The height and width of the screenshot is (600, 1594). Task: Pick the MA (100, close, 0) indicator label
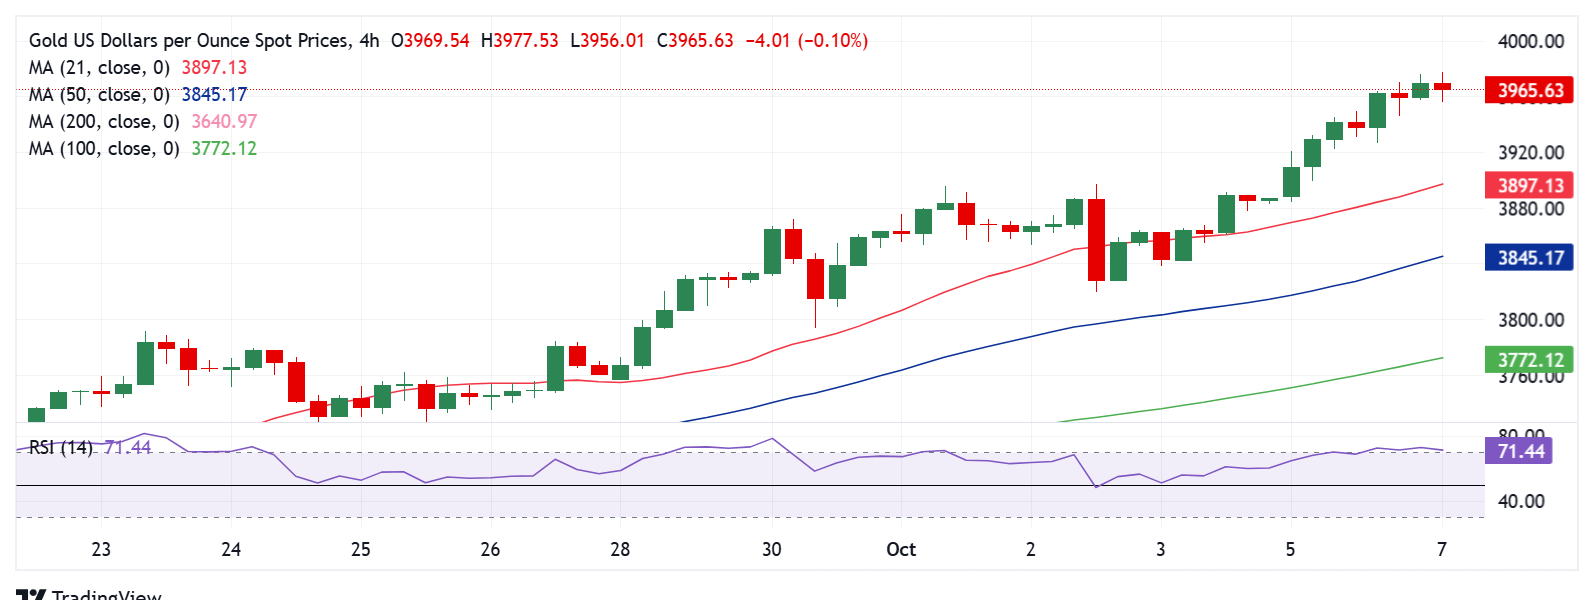tap(104, 149)
